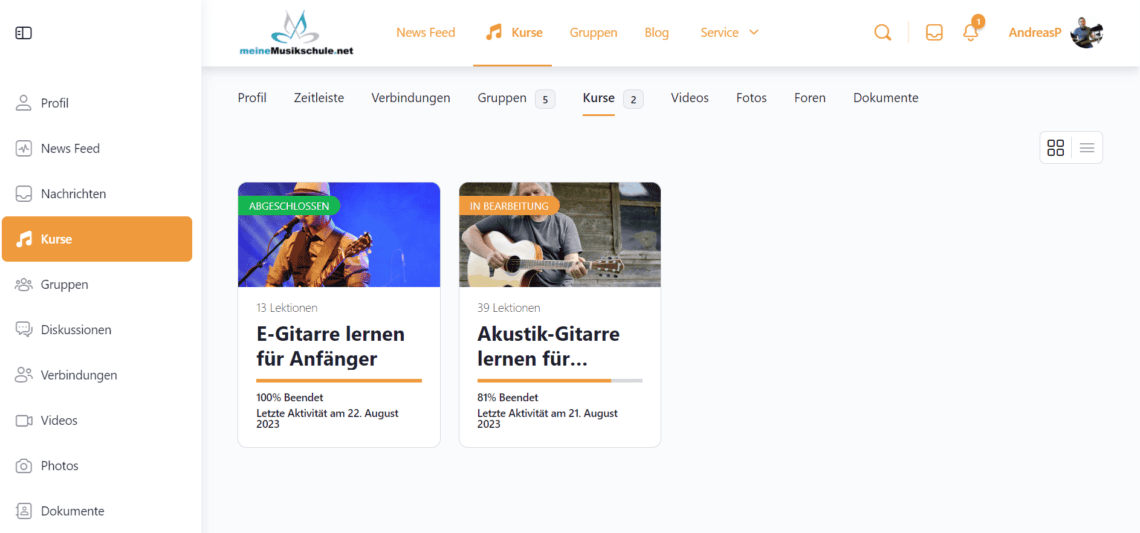Open E-Gitarre lernen für Anfänger course title
This screenshot has height=533, width=1140.
330,347
